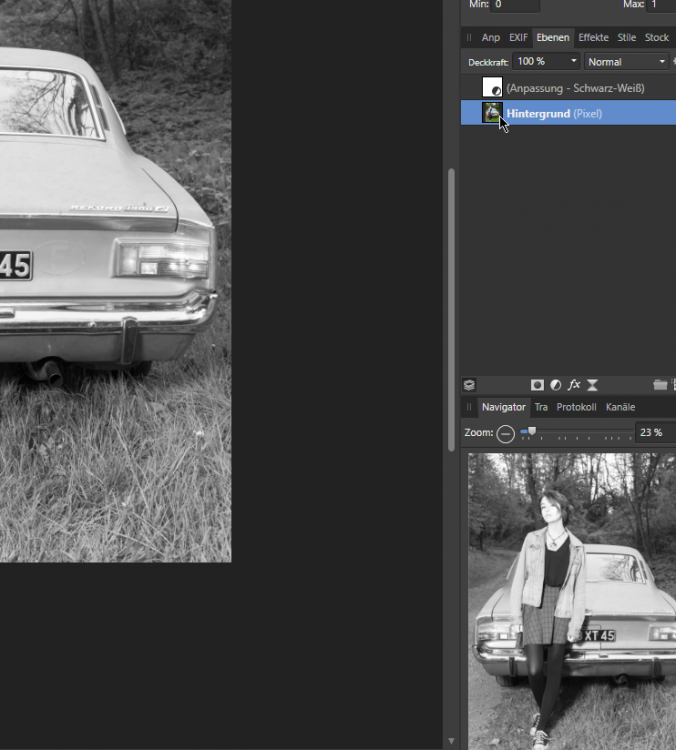
Task: Open layer effects with the fx icon
Action: click(574, 385)
